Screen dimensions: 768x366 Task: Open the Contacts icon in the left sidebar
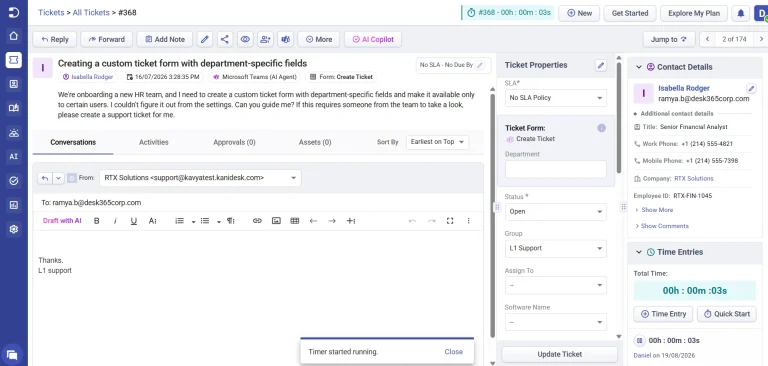point(14,84)
